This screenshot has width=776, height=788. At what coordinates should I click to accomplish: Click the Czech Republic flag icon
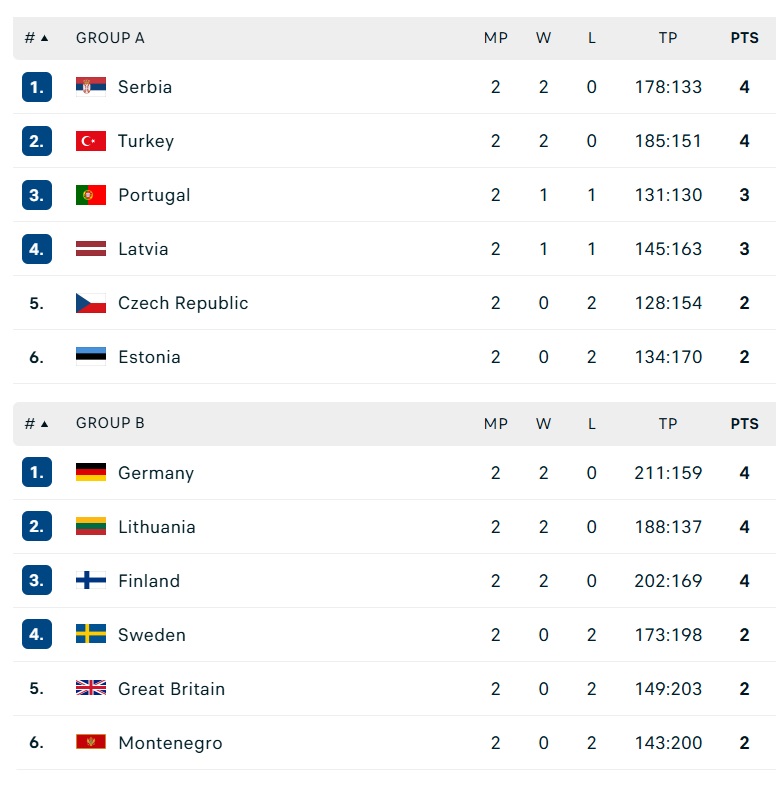click(x=91, y=303)
